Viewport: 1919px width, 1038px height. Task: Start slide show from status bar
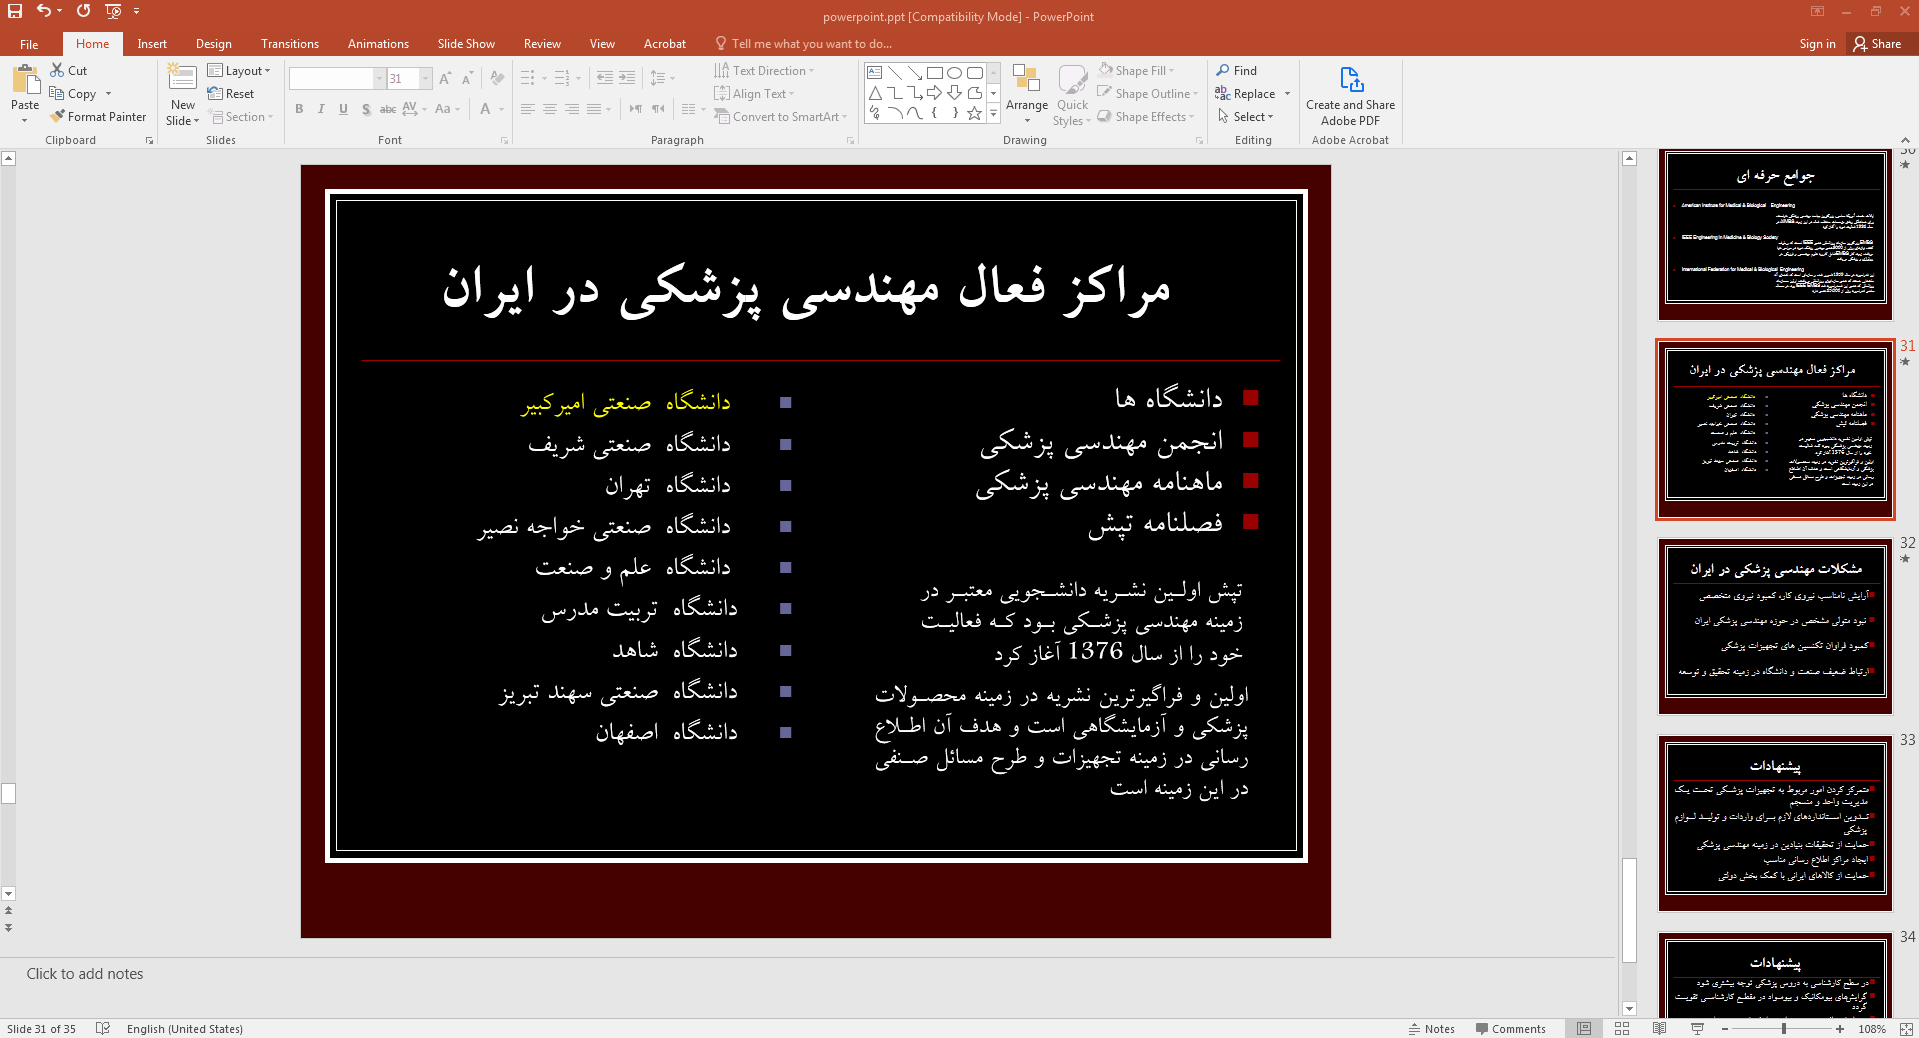[x=1697, y=1028]
